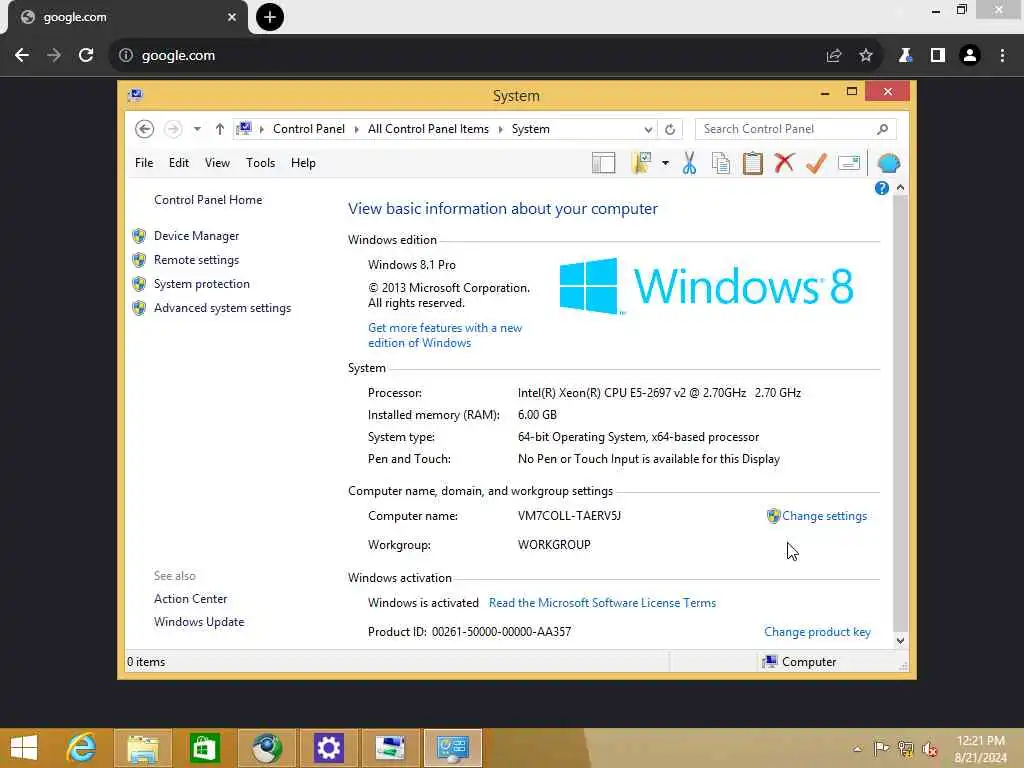This screenshot has width=1024, height=768.
Task: Click the blue shell icon in toolbar
Action: coord(888,163)
